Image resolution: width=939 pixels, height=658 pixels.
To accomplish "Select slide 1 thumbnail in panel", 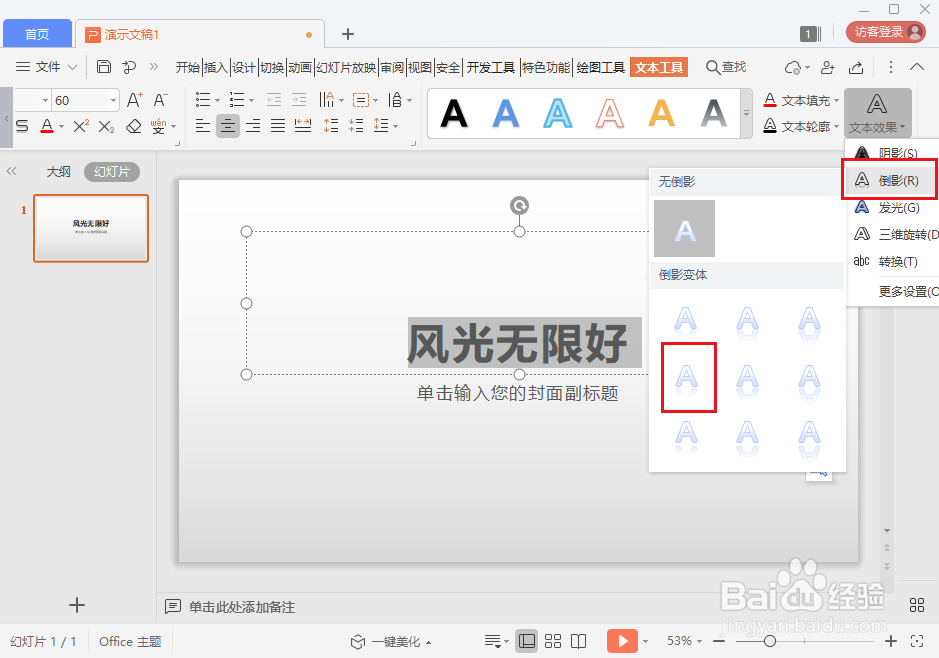I will [91, 228].
